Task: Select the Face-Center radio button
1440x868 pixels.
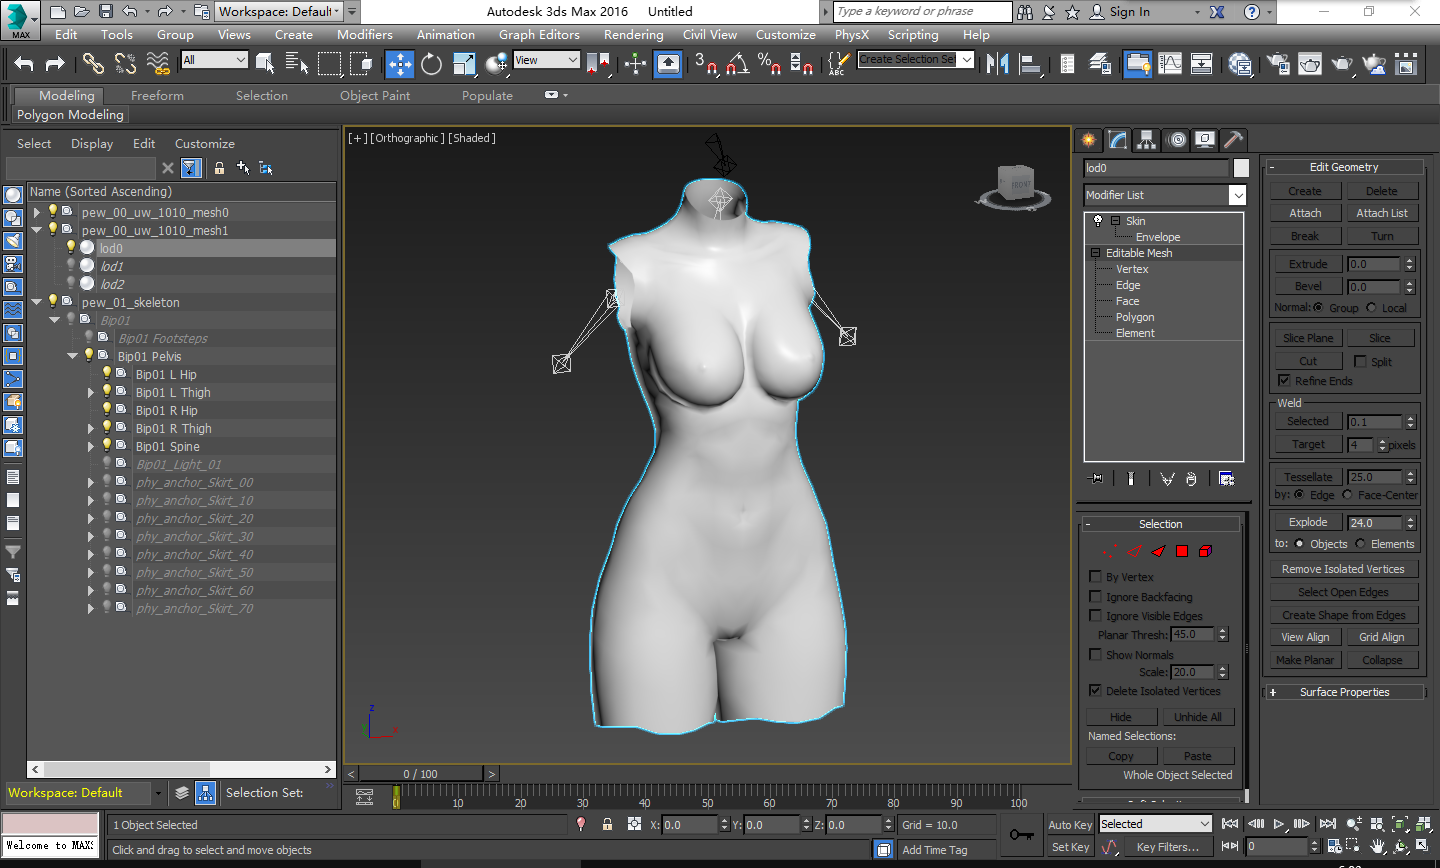Action: click(x=1347, y=495)
